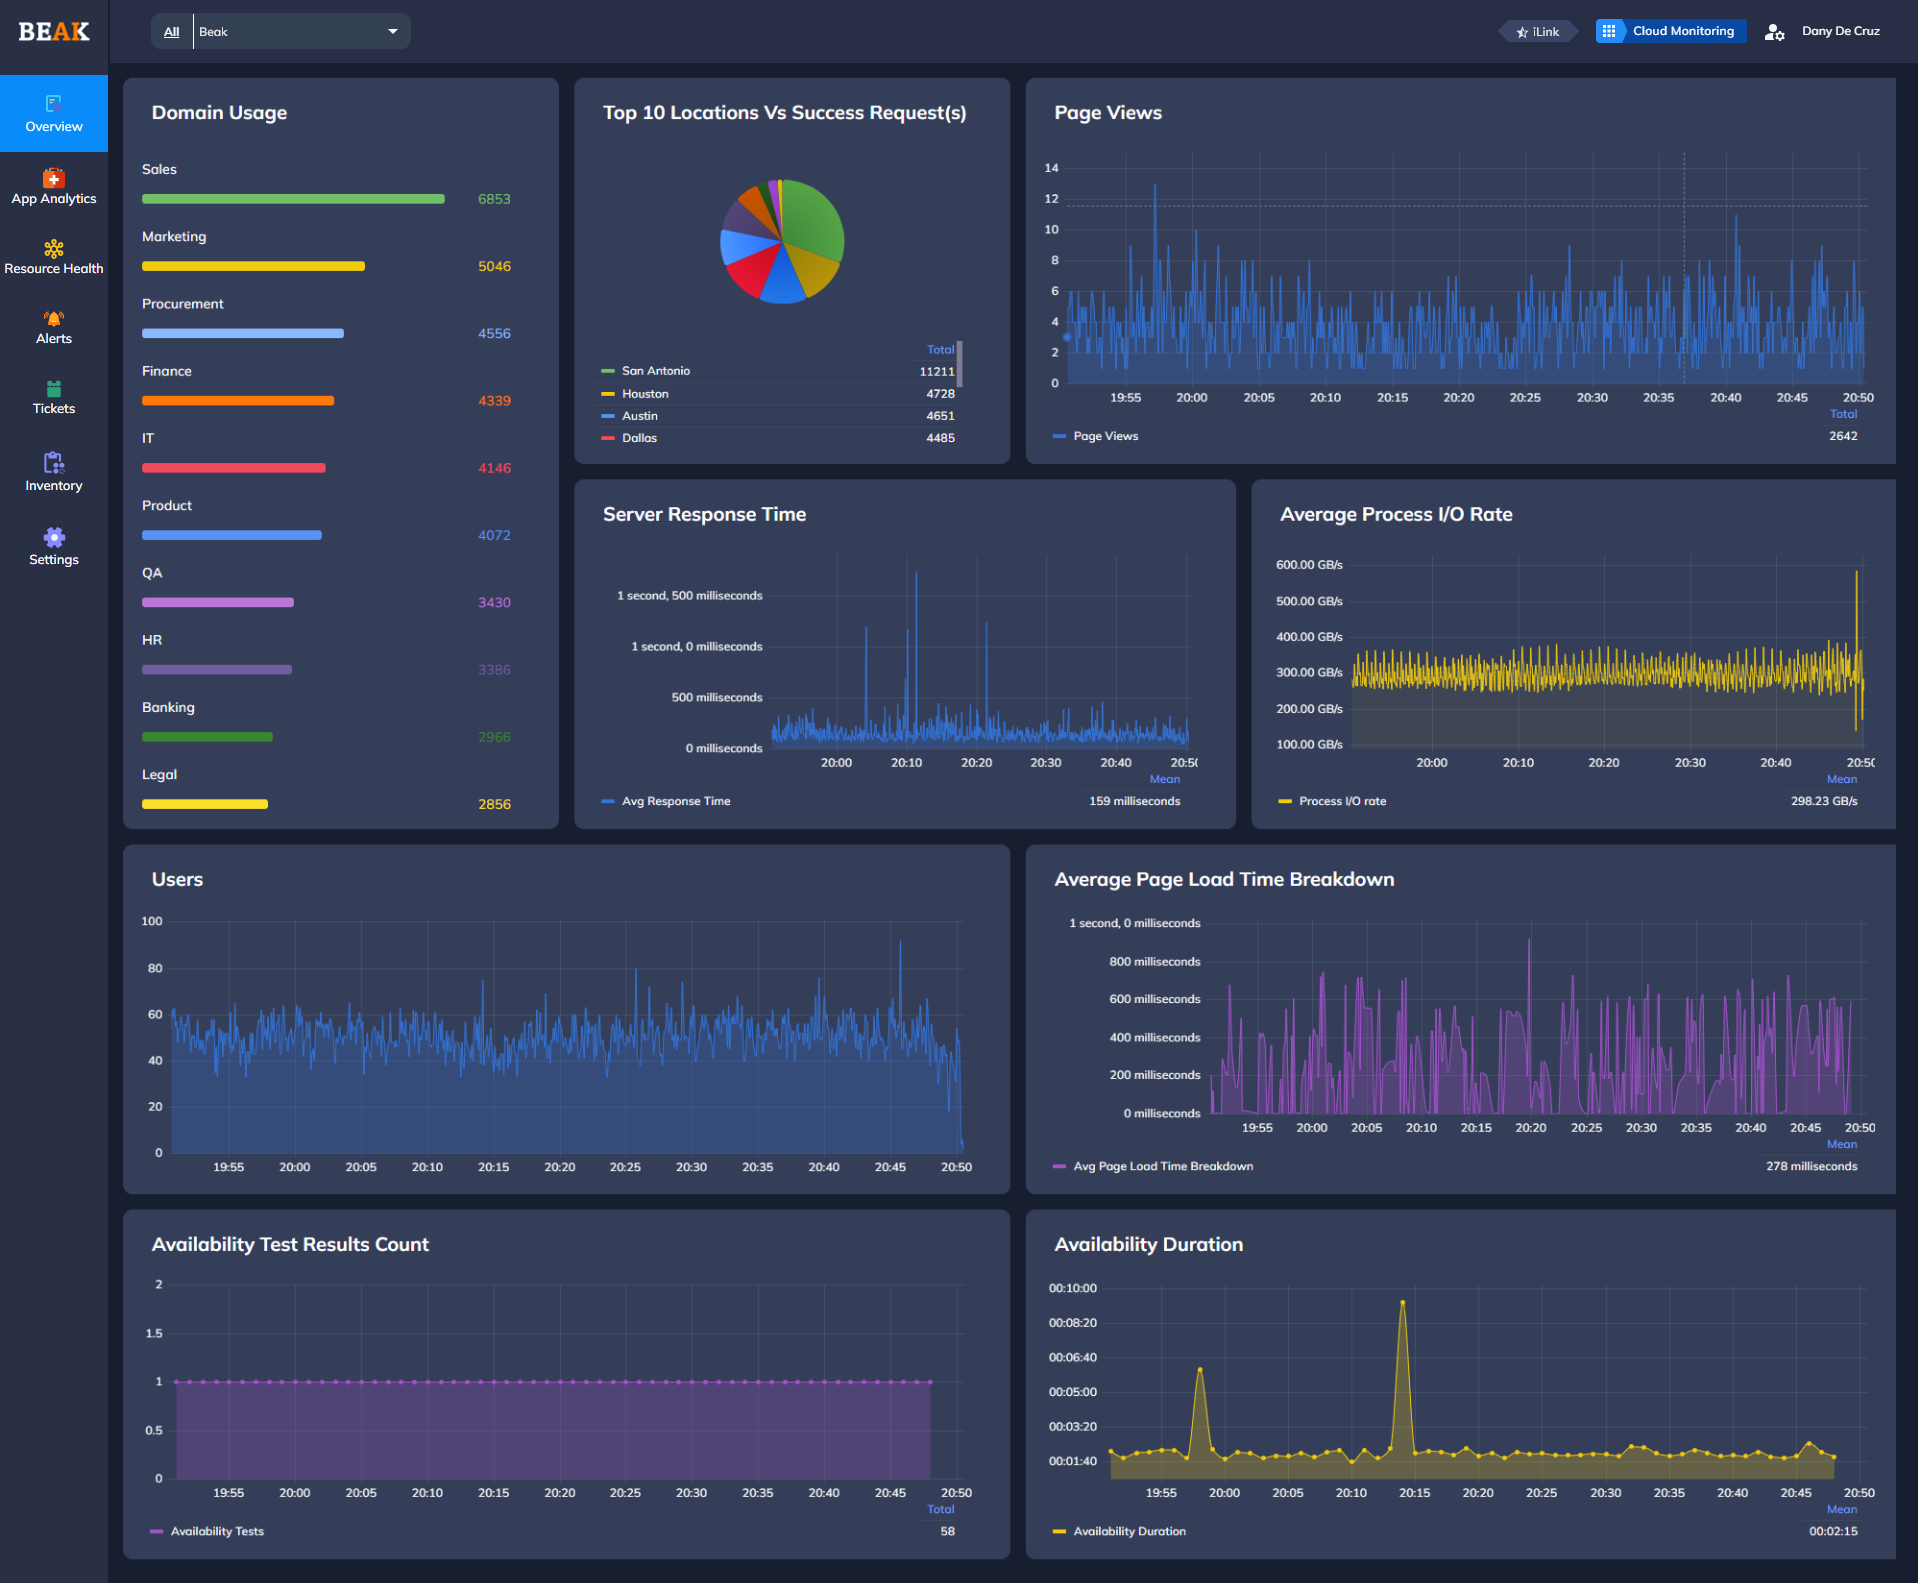Open App Analytics from the sidebar
The height and width of the screenshot is (1583, 1918).
coord(54,187)
